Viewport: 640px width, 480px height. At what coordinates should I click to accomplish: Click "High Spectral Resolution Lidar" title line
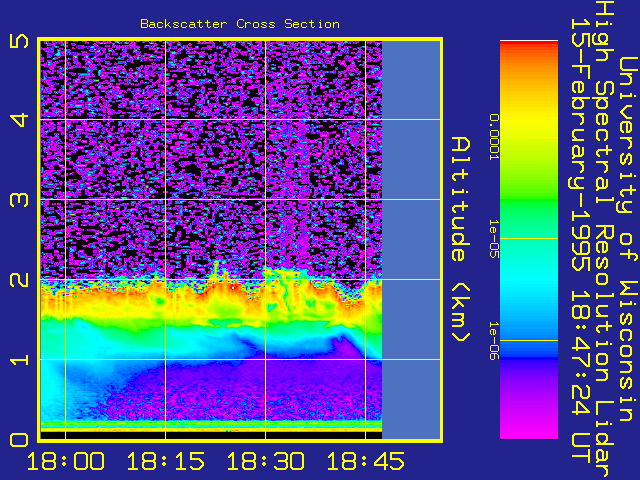point(603,240)
